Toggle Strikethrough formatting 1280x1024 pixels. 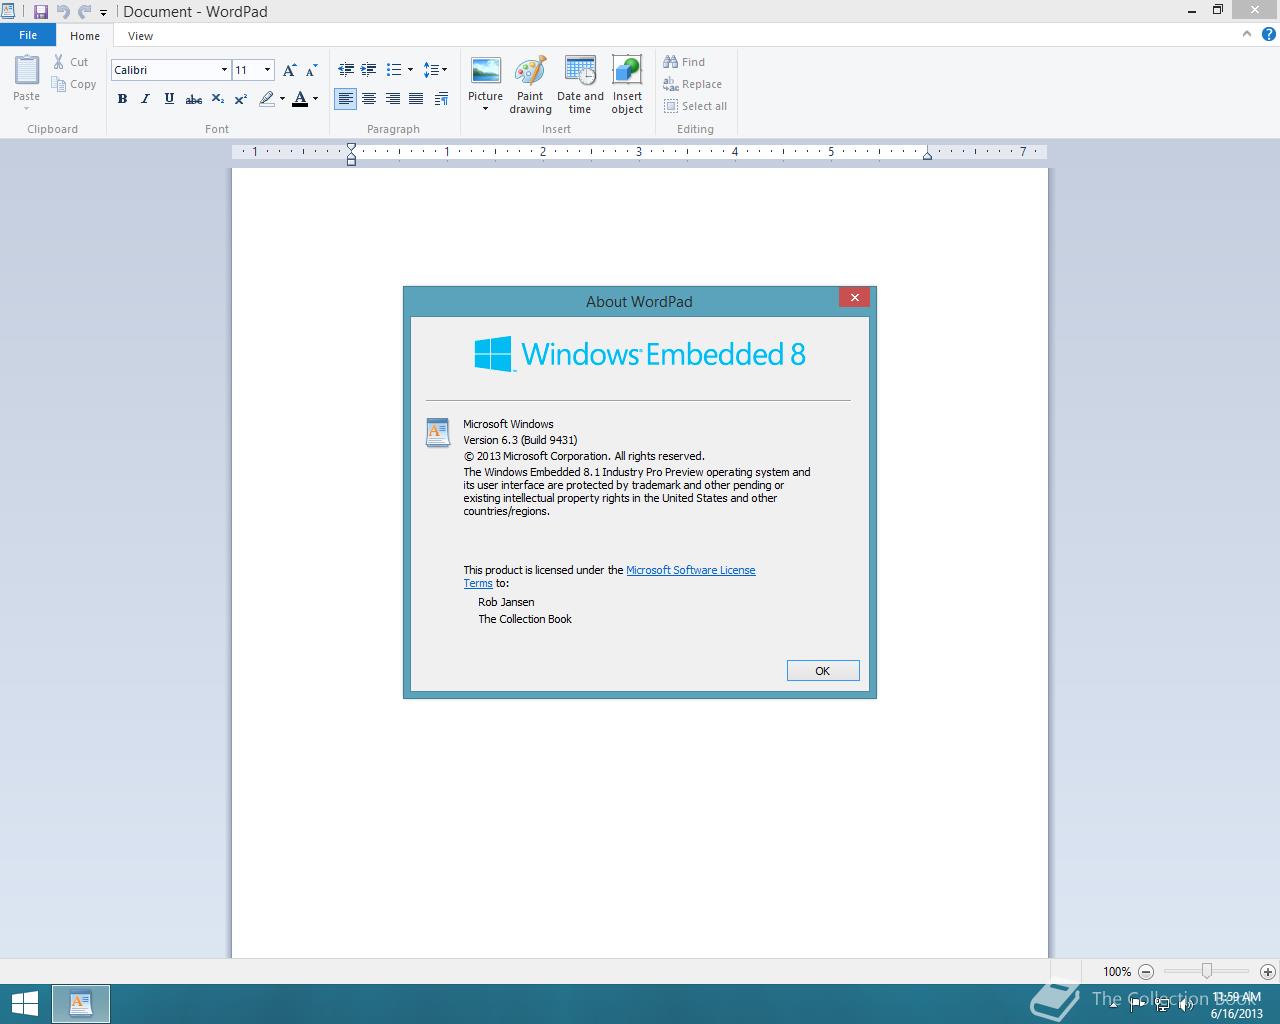click(193, 99)
